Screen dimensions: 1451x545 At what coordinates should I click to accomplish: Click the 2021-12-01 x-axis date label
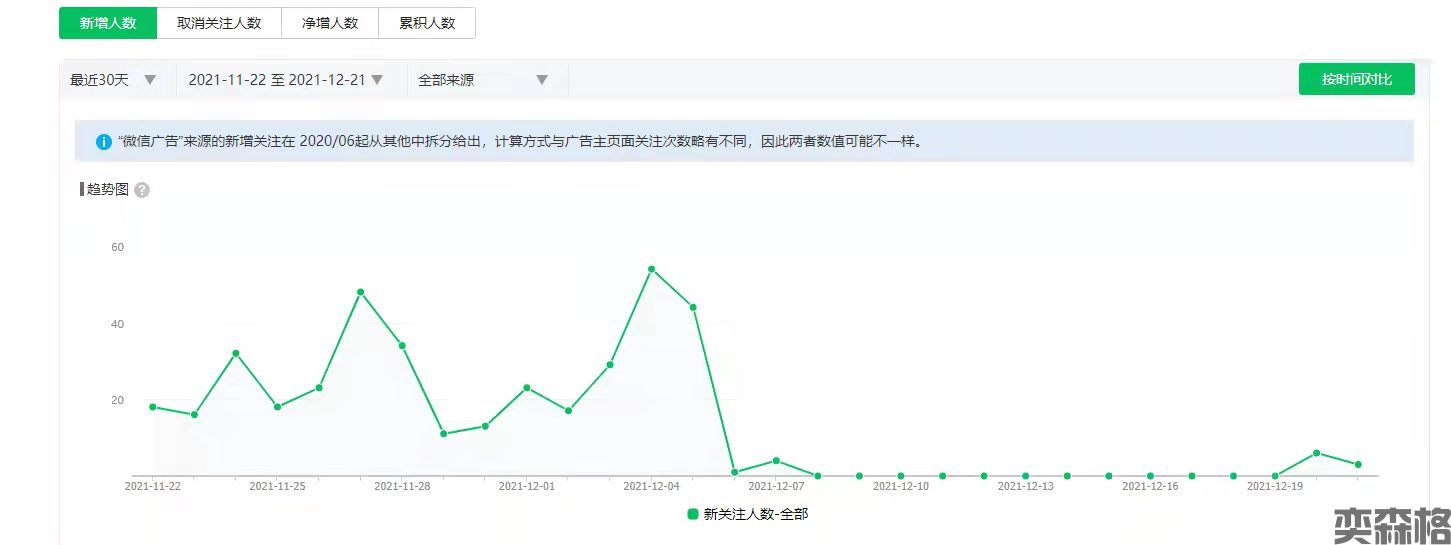526,487
